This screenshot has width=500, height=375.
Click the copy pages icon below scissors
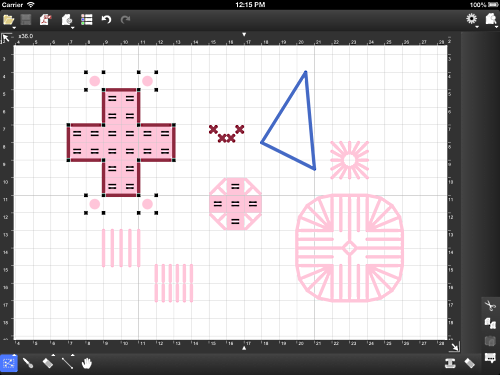click(490, 323)
